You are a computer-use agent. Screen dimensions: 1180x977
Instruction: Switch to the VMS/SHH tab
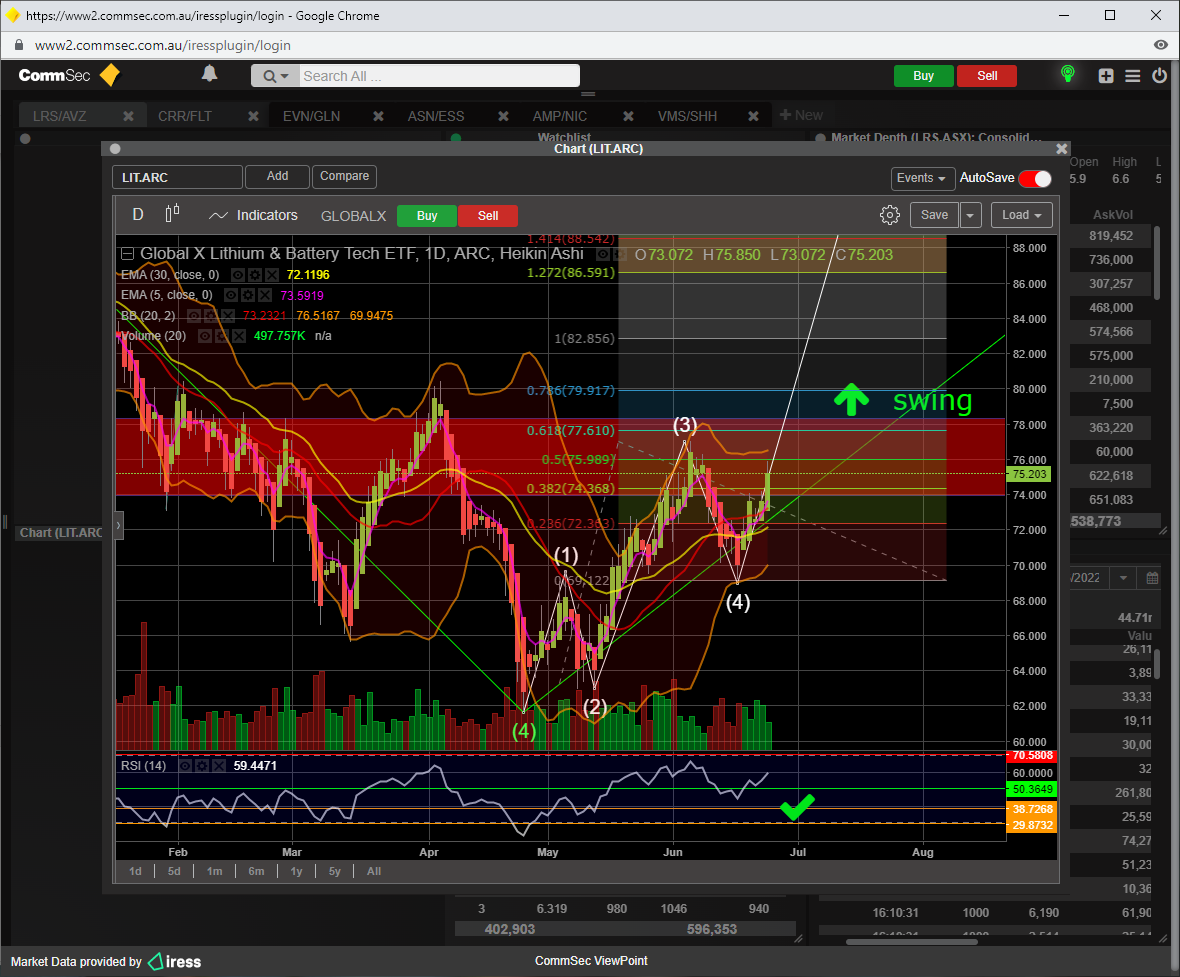point(687,116)
